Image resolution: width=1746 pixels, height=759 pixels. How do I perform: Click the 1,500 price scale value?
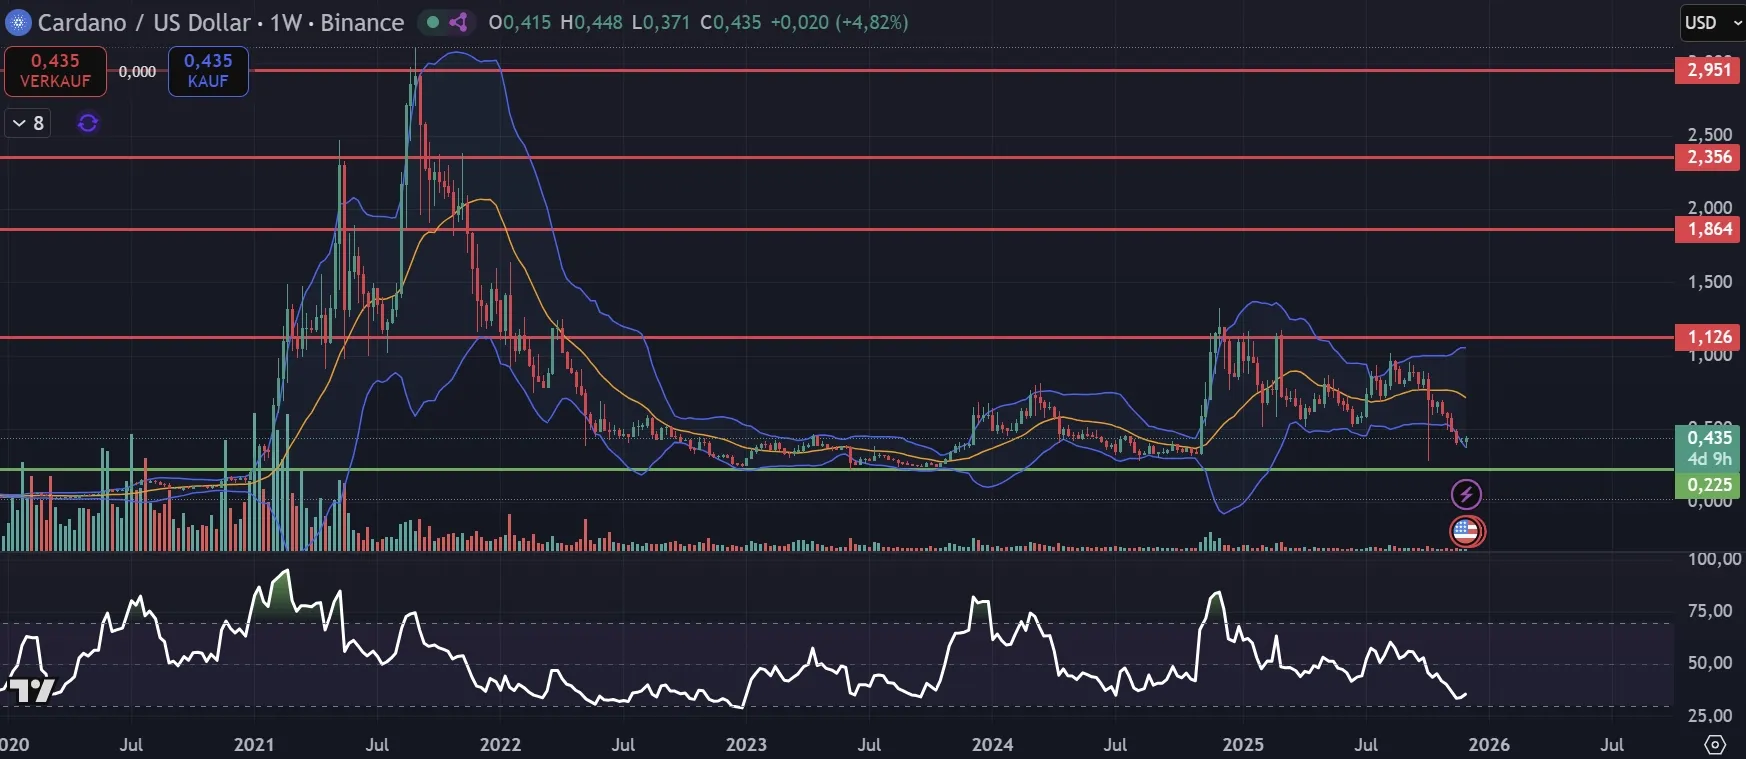coord(1710,282)
